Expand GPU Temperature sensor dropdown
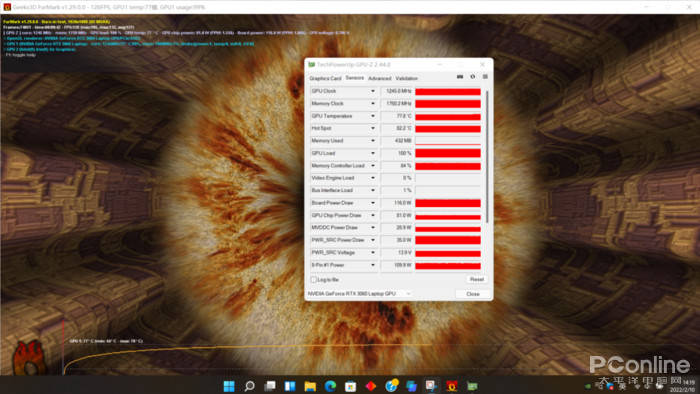 (x=373, y=116)
